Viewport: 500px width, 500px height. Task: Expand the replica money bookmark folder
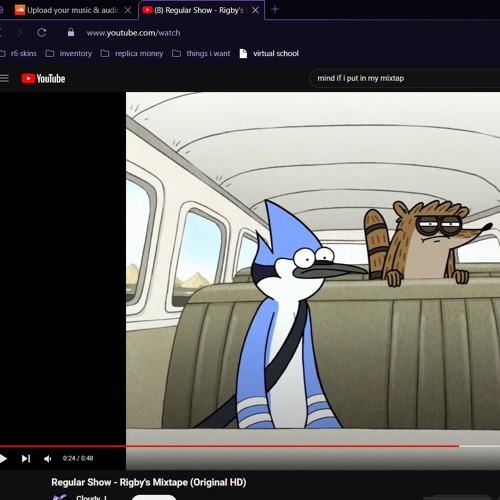click(132, 53)
